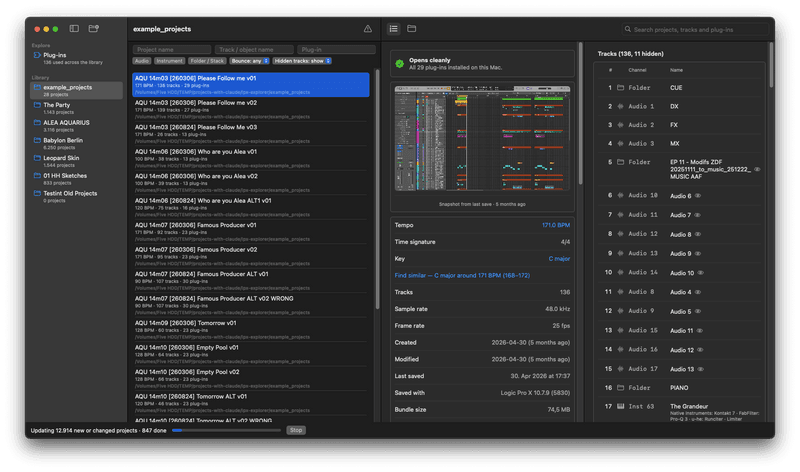Click the Babylon Berlin library folder icon
800x472 pixels.
point(37,140)
